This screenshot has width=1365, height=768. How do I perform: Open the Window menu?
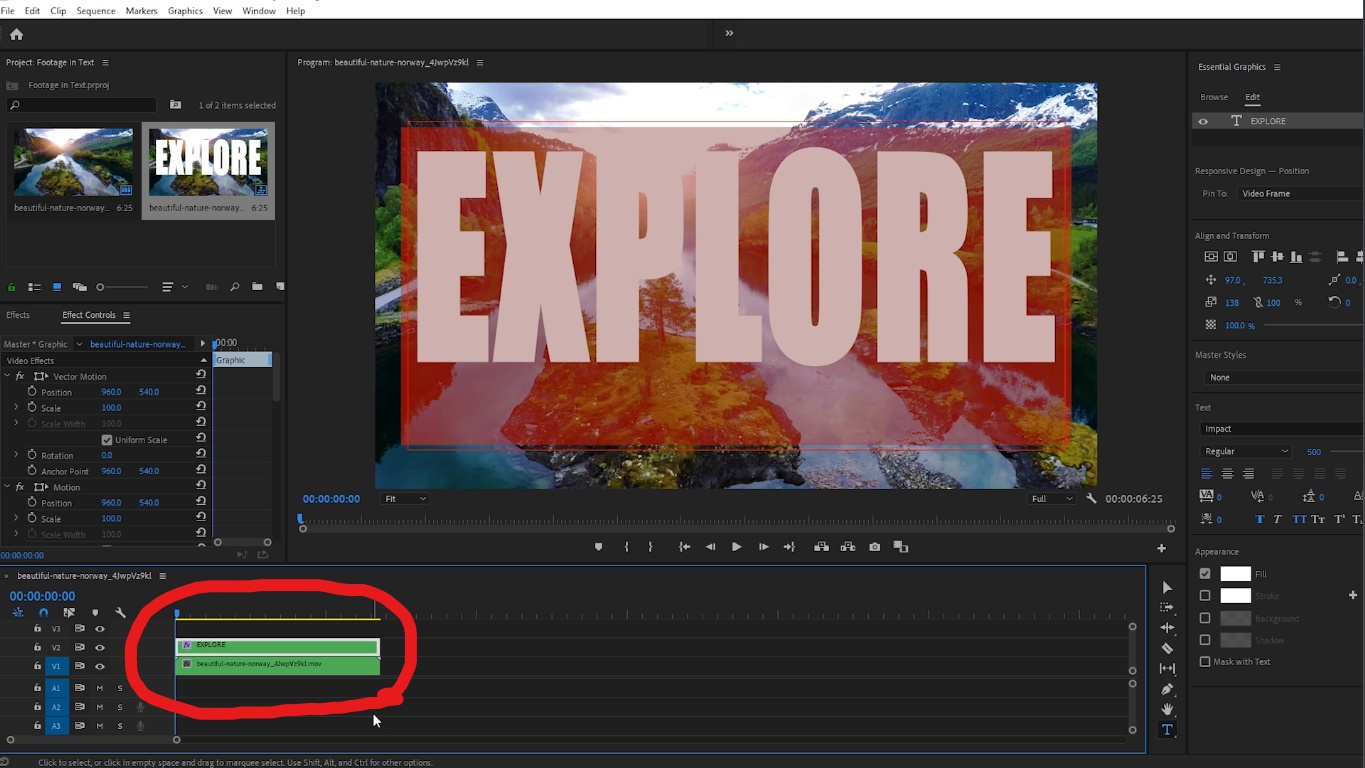point(259,11)
